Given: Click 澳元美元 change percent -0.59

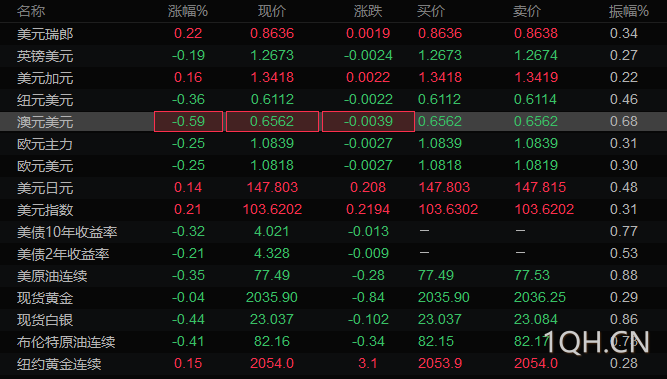Looking at the screenshot, I should (x=188, y=121).
